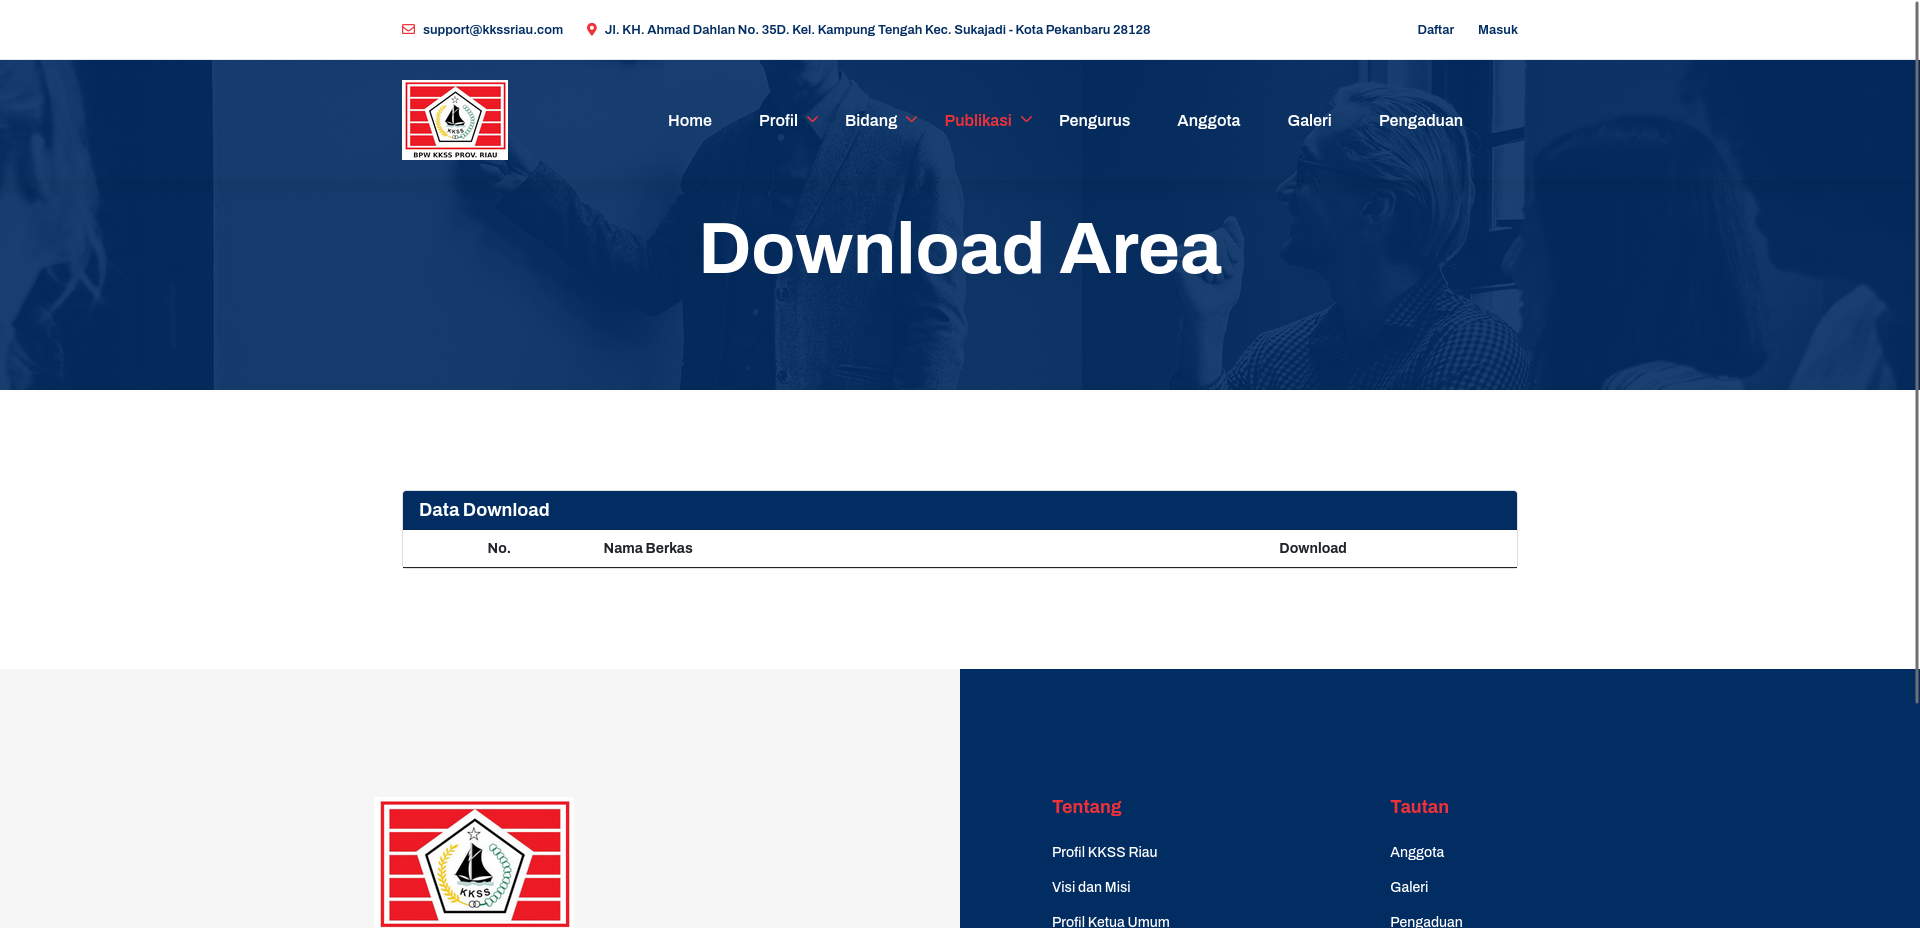This screenshot has height=928, width=1920.
Task: Click the 'Nama Berkas' column header
Action: click(x=648, y=548)
